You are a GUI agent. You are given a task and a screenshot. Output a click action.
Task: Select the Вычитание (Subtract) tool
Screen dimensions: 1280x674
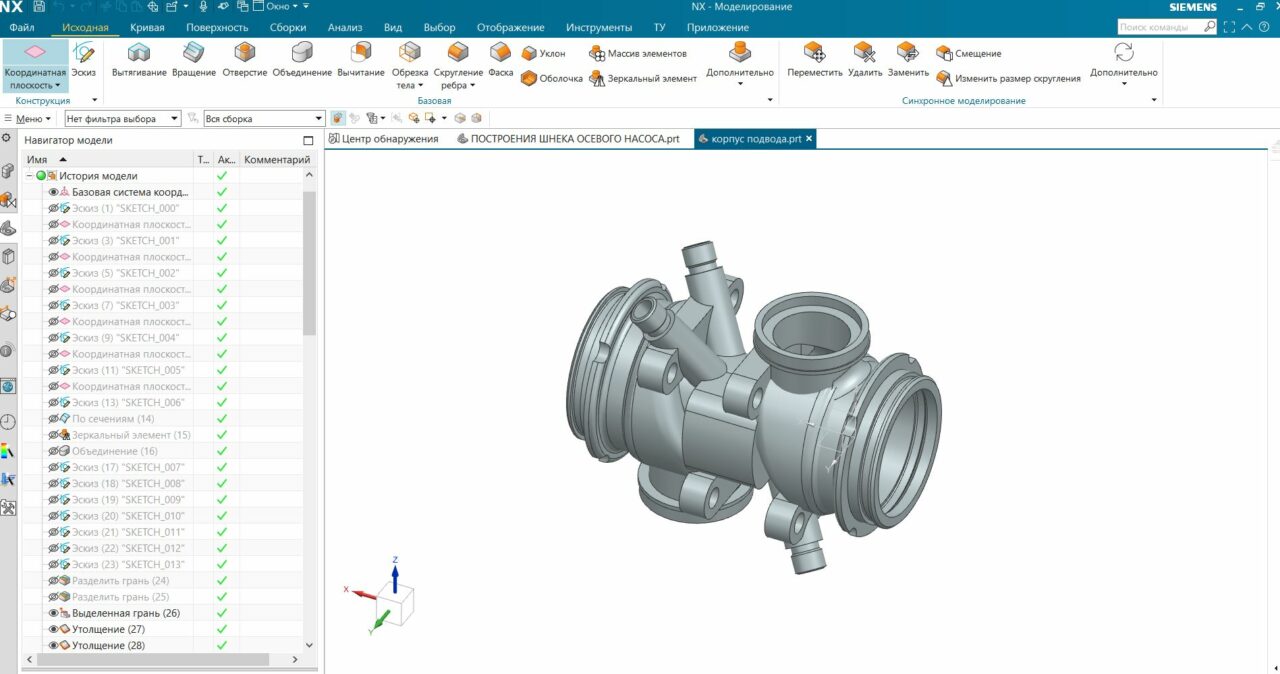click(360, 53)
